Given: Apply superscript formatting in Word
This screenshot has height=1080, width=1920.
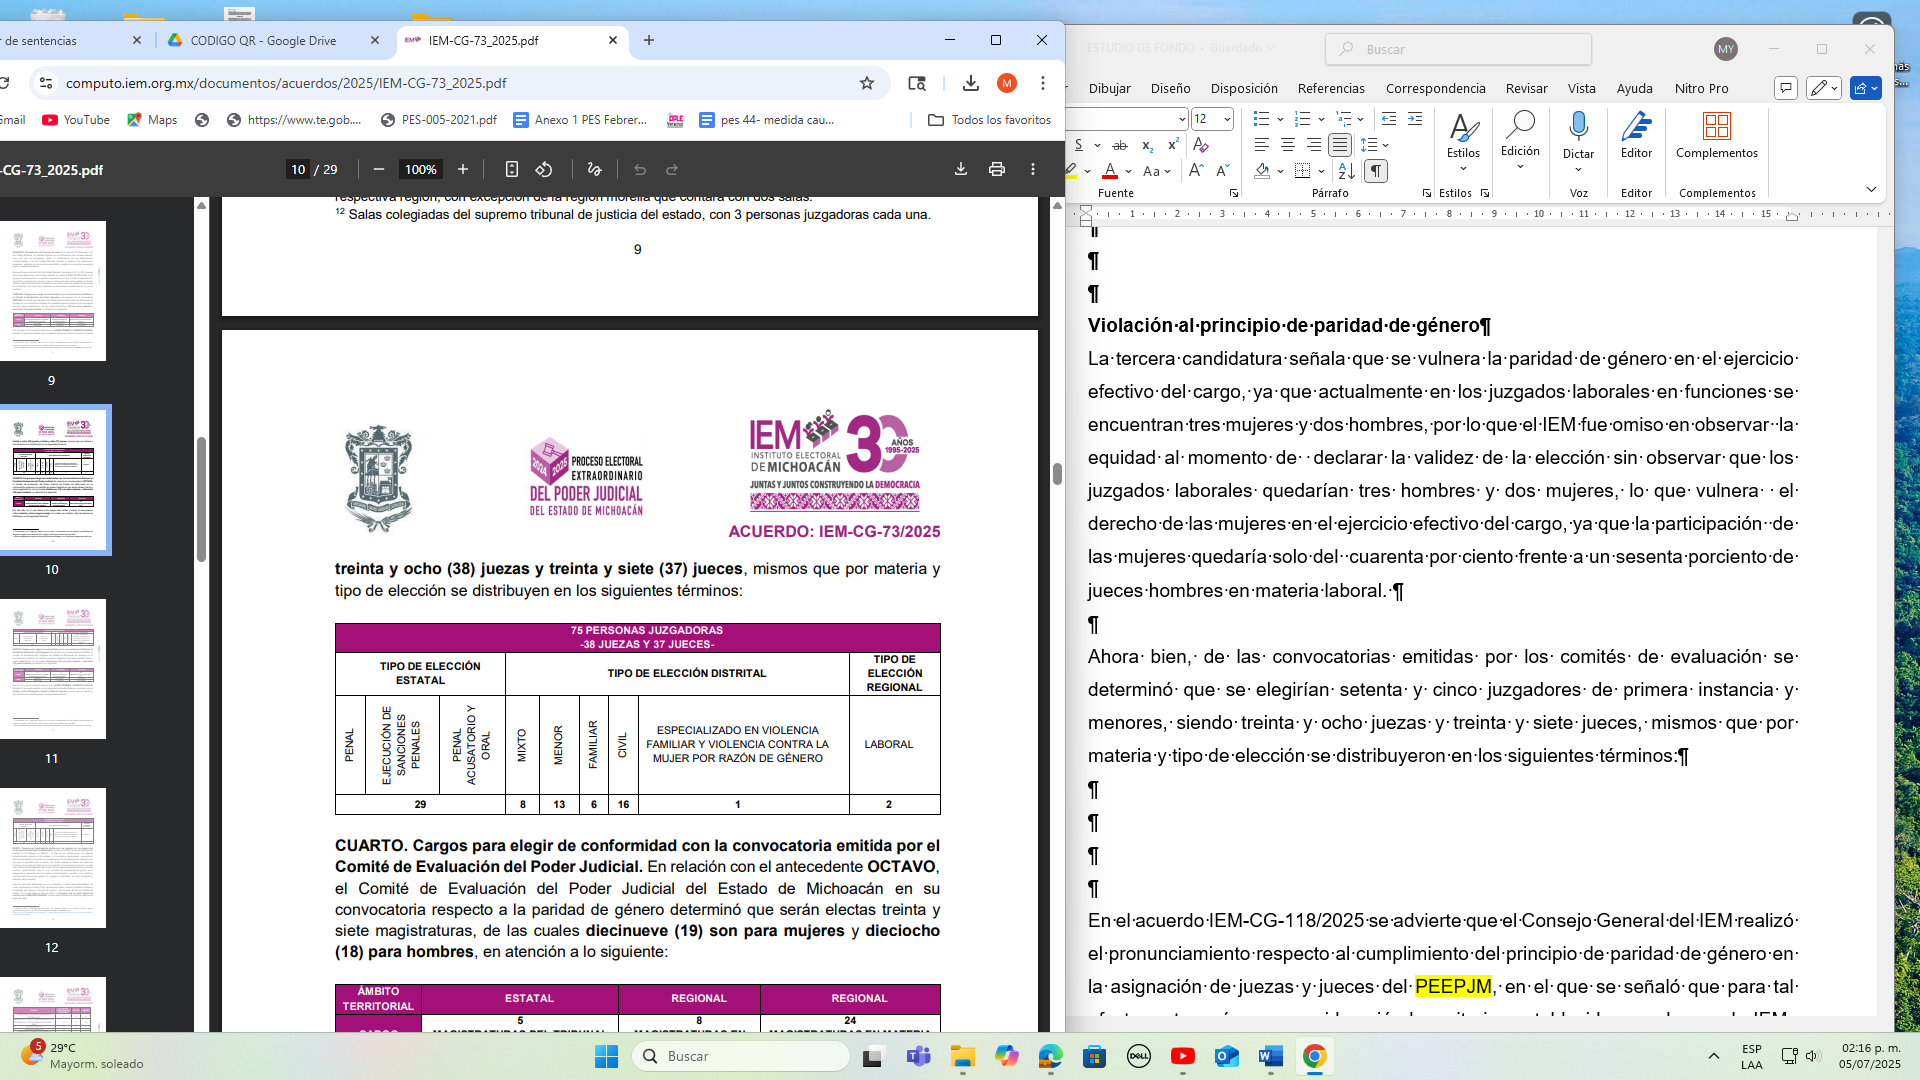Looking at the screenshot, I should 1172,145.
